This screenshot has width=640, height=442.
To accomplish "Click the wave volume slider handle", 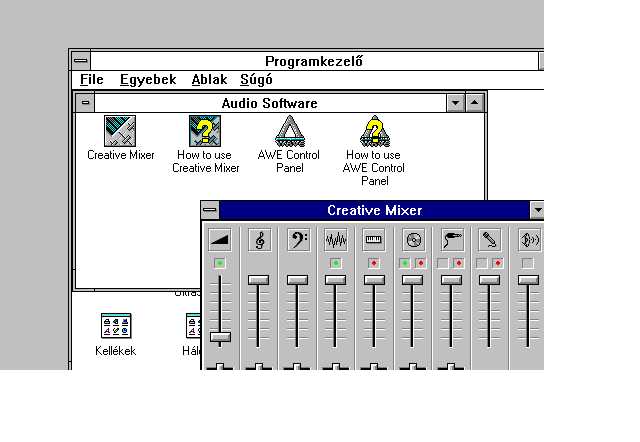I will pos(336,280).
